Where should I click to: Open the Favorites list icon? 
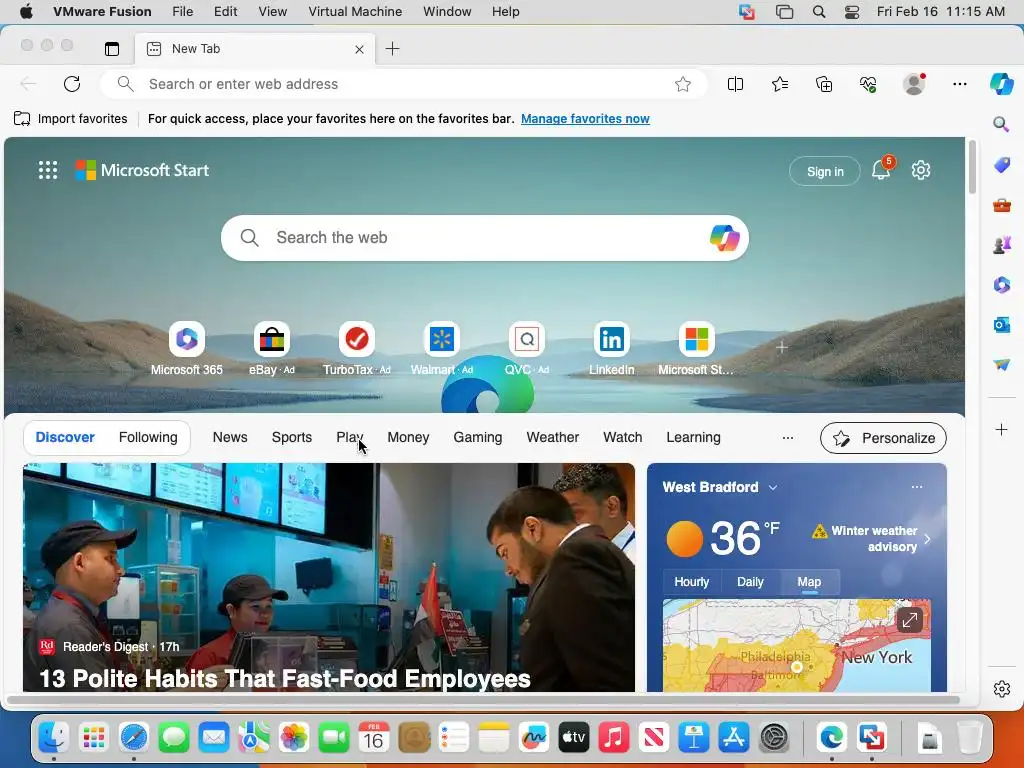pos(780,84)
